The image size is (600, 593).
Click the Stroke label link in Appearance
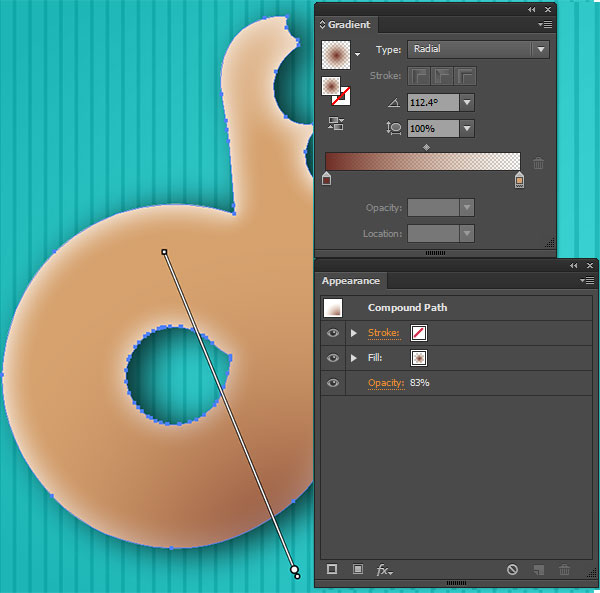[x=384, y=332]
